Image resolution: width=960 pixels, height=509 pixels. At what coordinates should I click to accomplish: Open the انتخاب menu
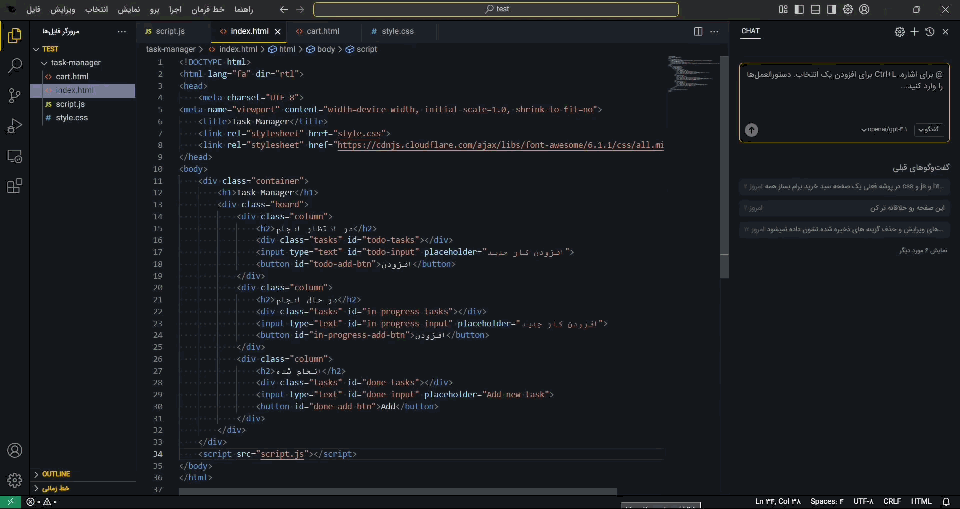(97, 9)
